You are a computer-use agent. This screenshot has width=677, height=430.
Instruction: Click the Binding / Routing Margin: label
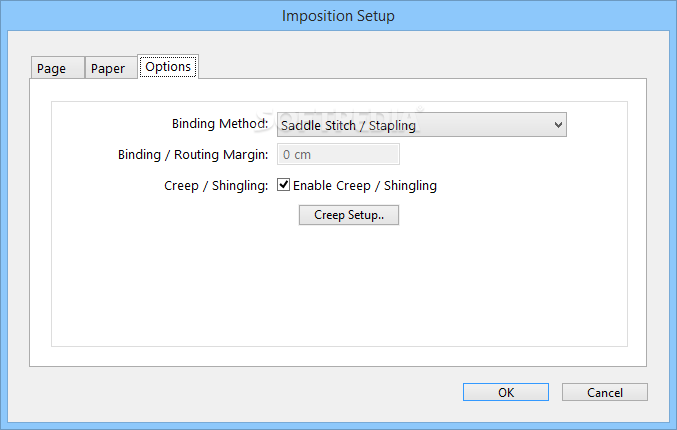193,155
